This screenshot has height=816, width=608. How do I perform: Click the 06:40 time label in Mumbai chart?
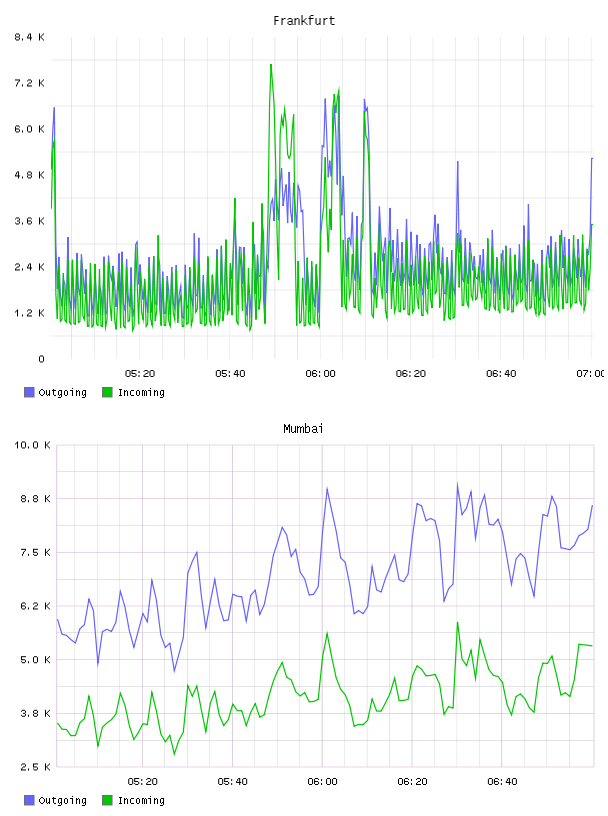click(x=502, y=782)
